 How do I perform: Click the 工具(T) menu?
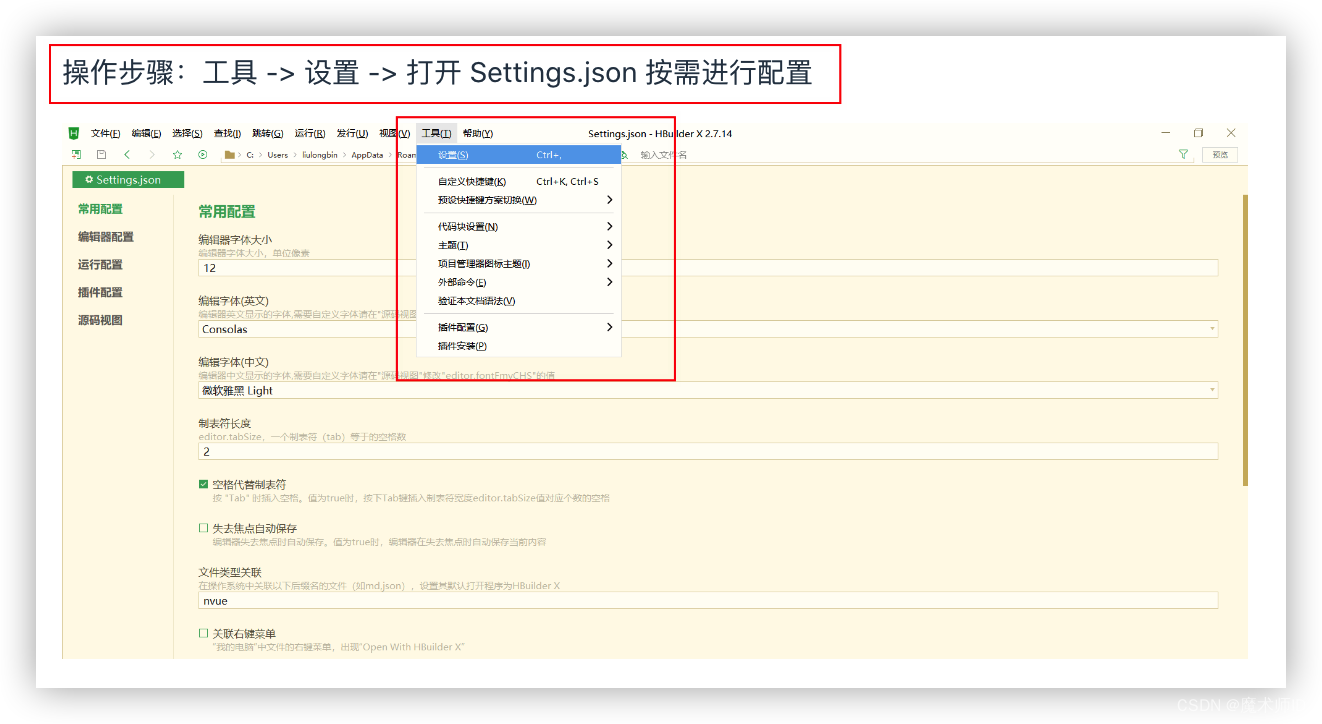tap(436, 133)
